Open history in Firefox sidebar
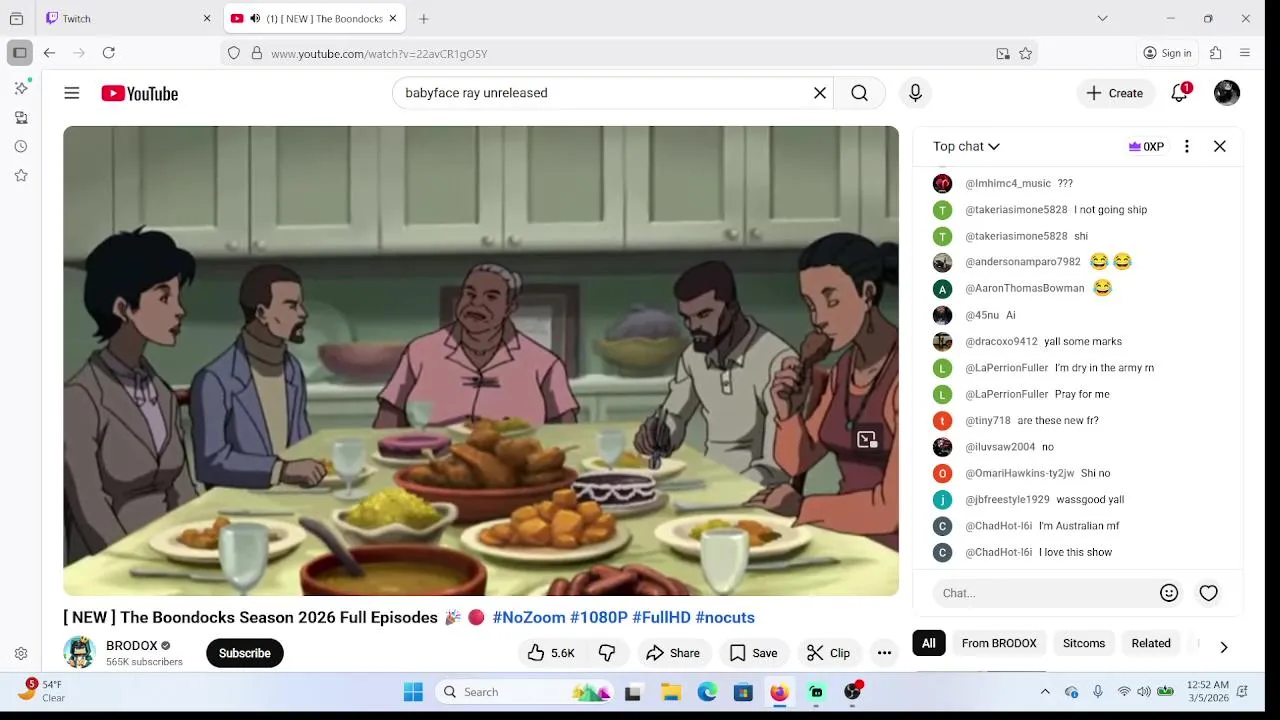The image size is (1280, 720). coord(21,146)
